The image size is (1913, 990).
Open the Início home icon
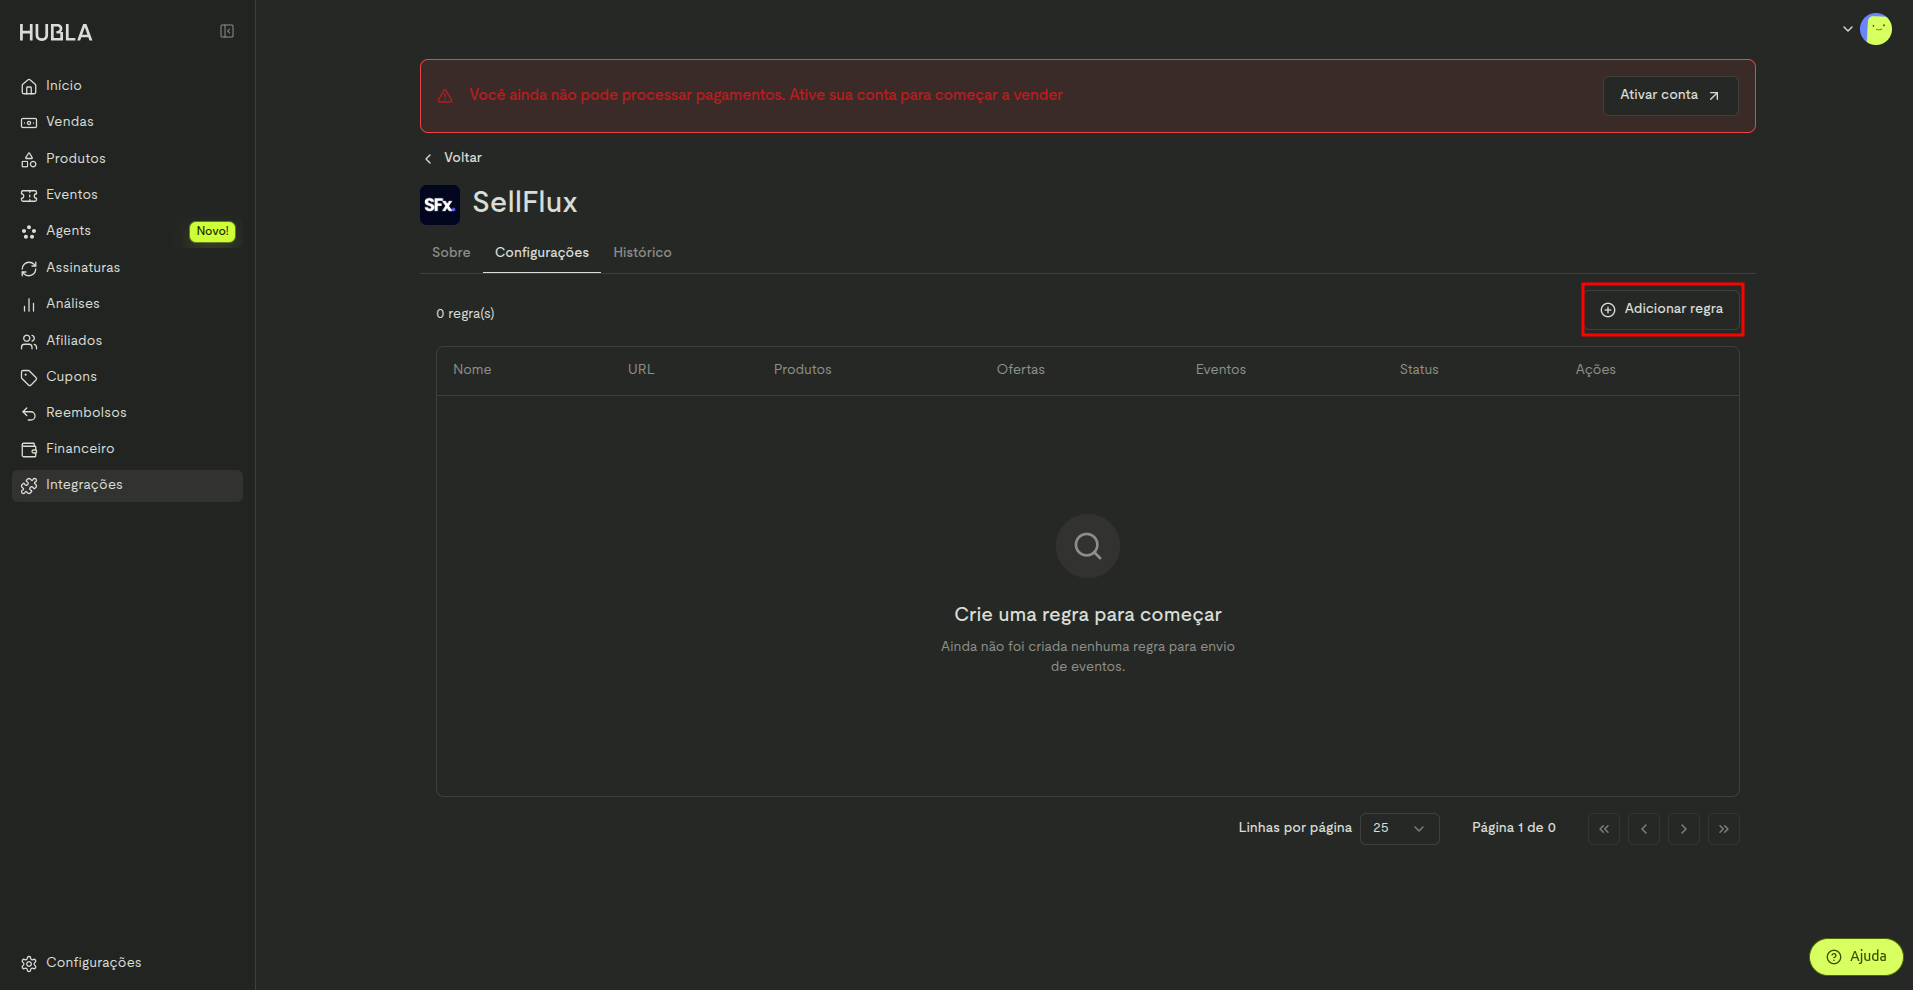point(29,87)
